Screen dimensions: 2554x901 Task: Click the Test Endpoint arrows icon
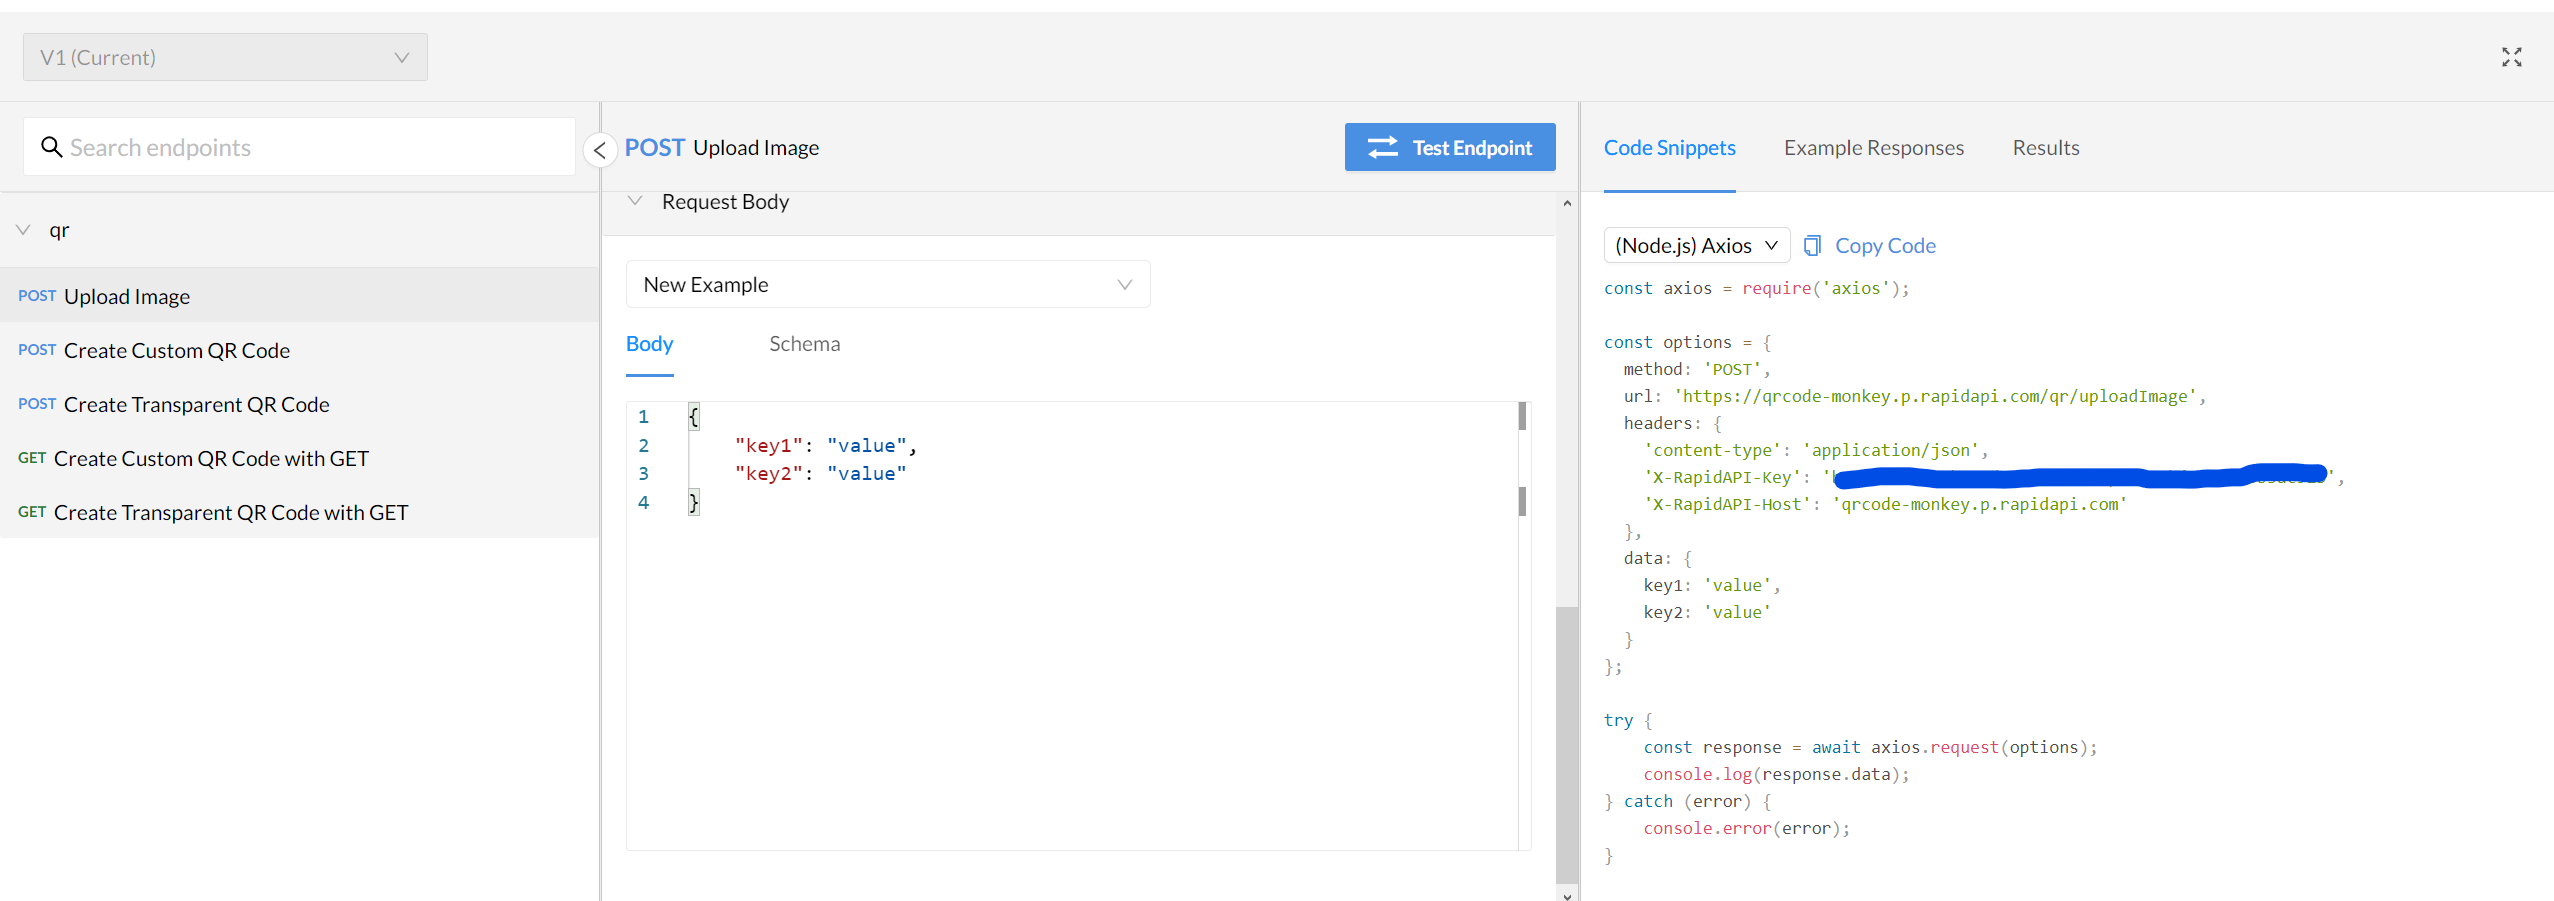[x=1383, y=148]
